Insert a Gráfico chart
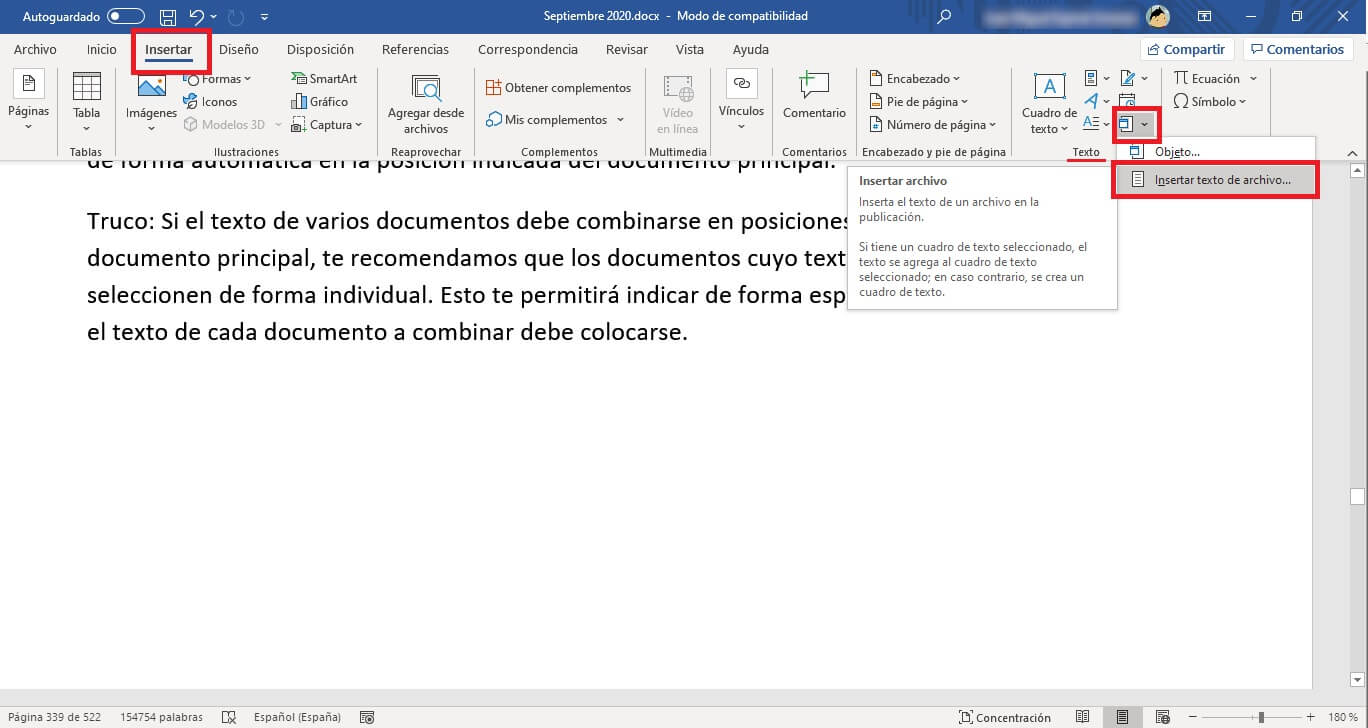 tap(320, 101)
